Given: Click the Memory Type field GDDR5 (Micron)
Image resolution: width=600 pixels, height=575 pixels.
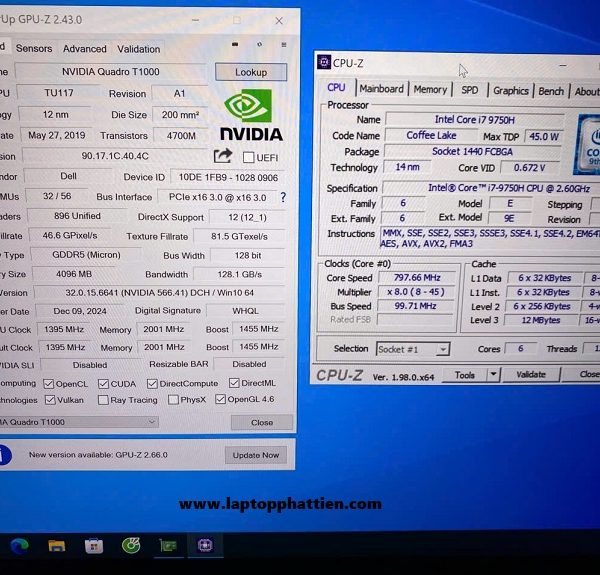Looking at the screenshot, I should [86, 255].
